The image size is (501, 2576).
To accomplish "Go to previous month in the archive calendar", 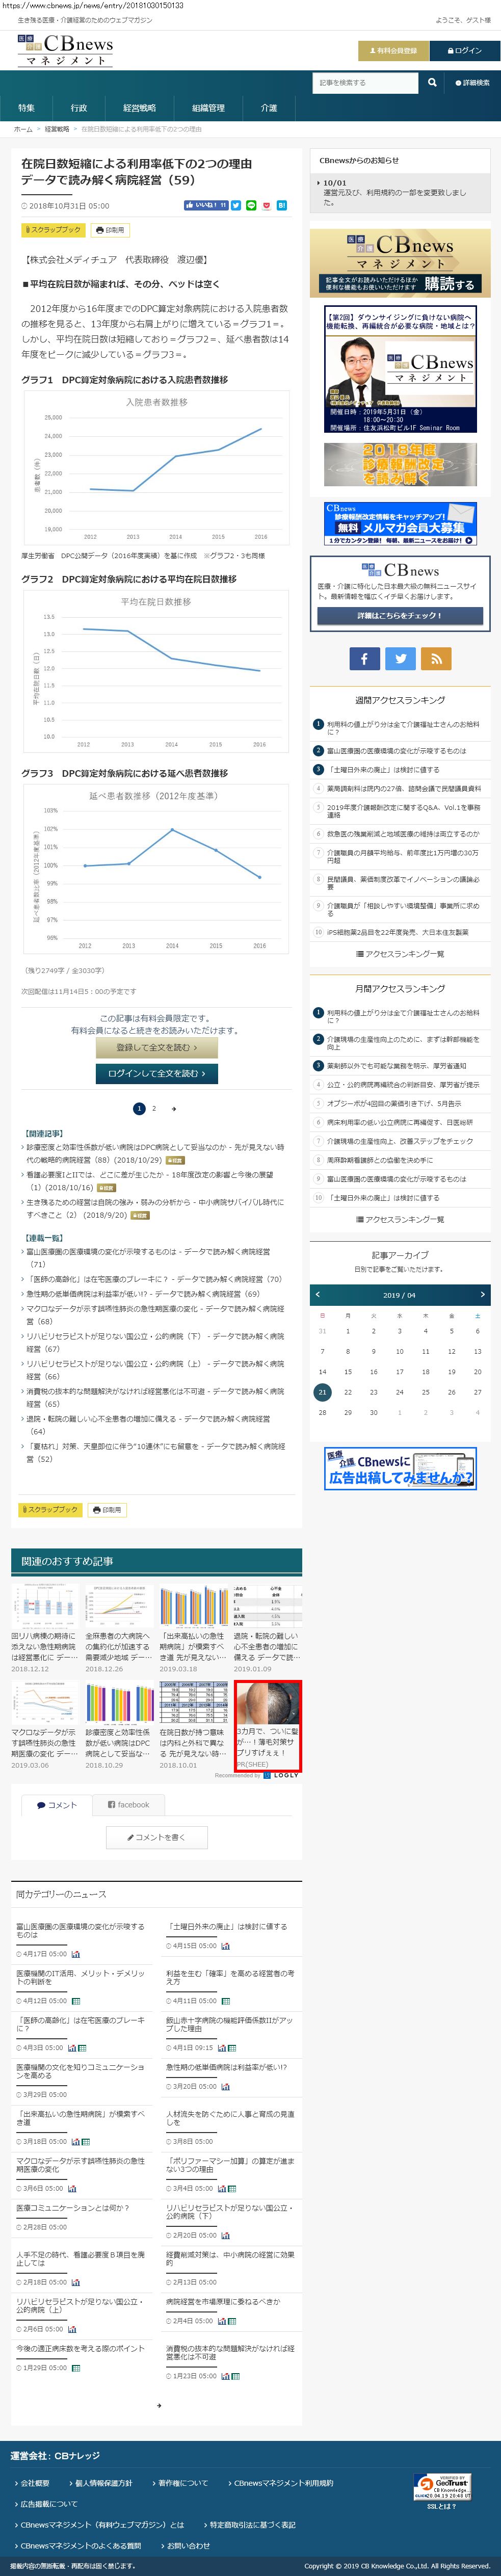I will [318, 1294].
